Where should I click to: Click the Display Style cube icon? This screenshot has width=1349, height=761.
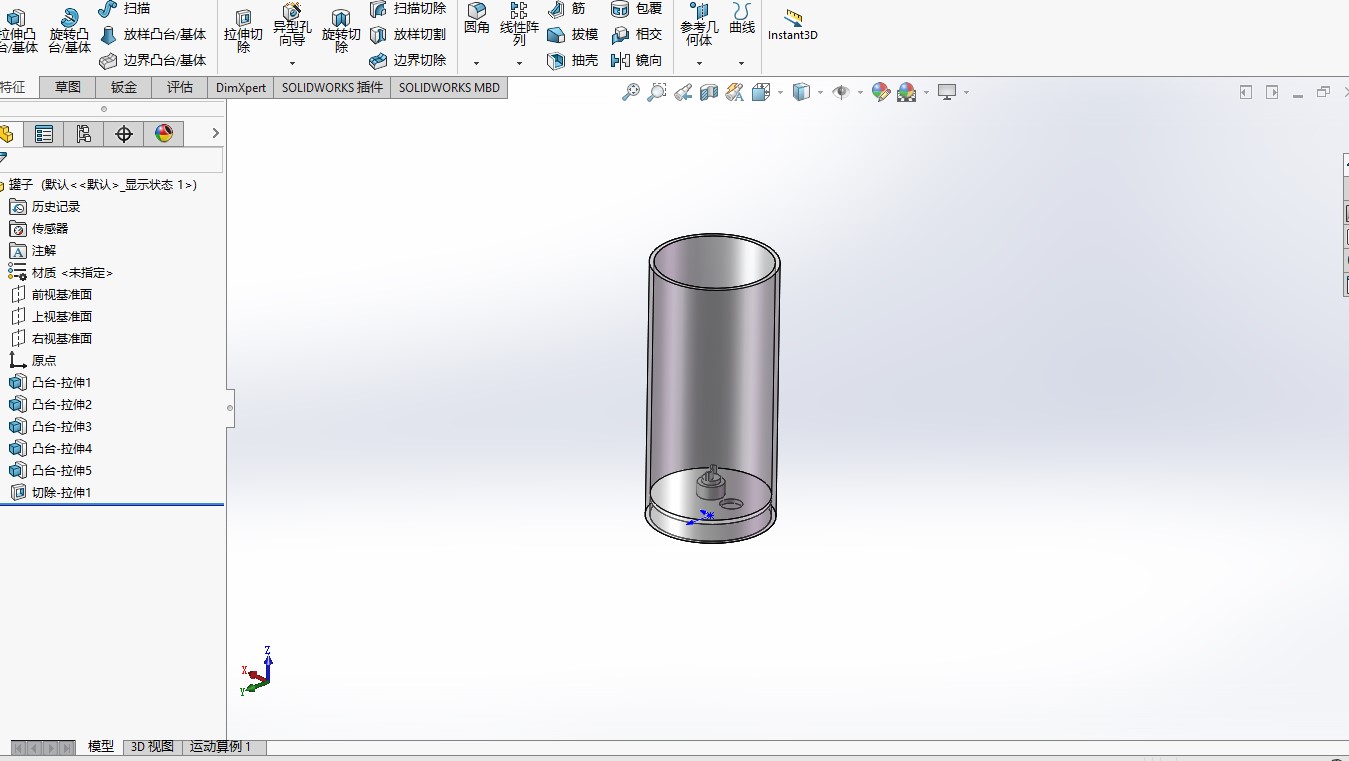tap(801, 92)
